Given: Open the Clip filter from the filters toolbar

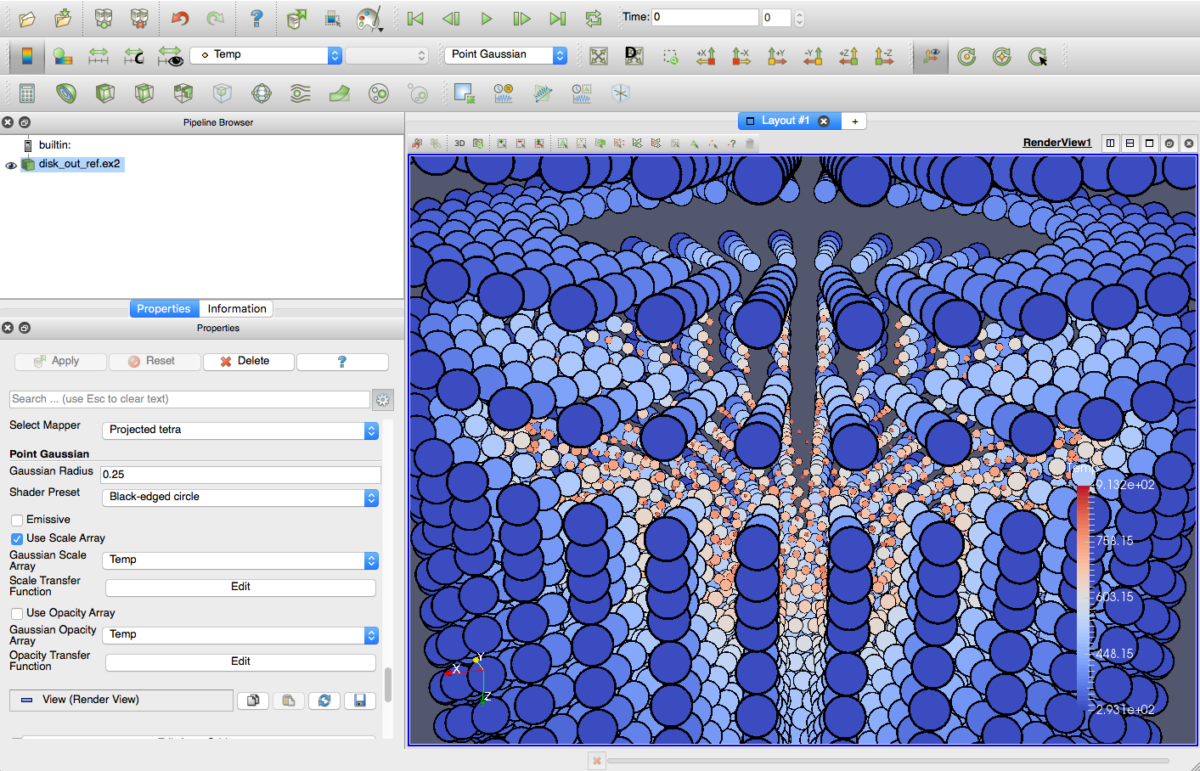Looking at the screenshot, I should pyautogui.click(x=104, y=93).
